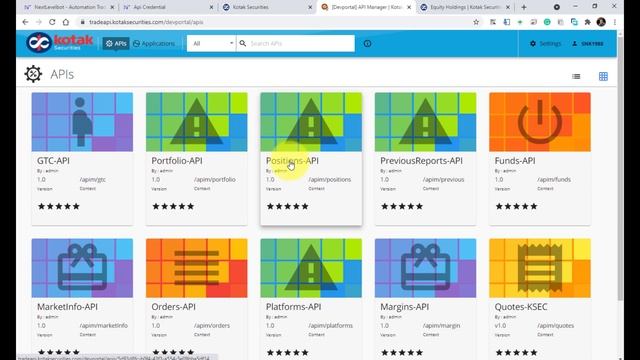Open the Margins-API gift card icon tile
640x360 pixels.
425,268
